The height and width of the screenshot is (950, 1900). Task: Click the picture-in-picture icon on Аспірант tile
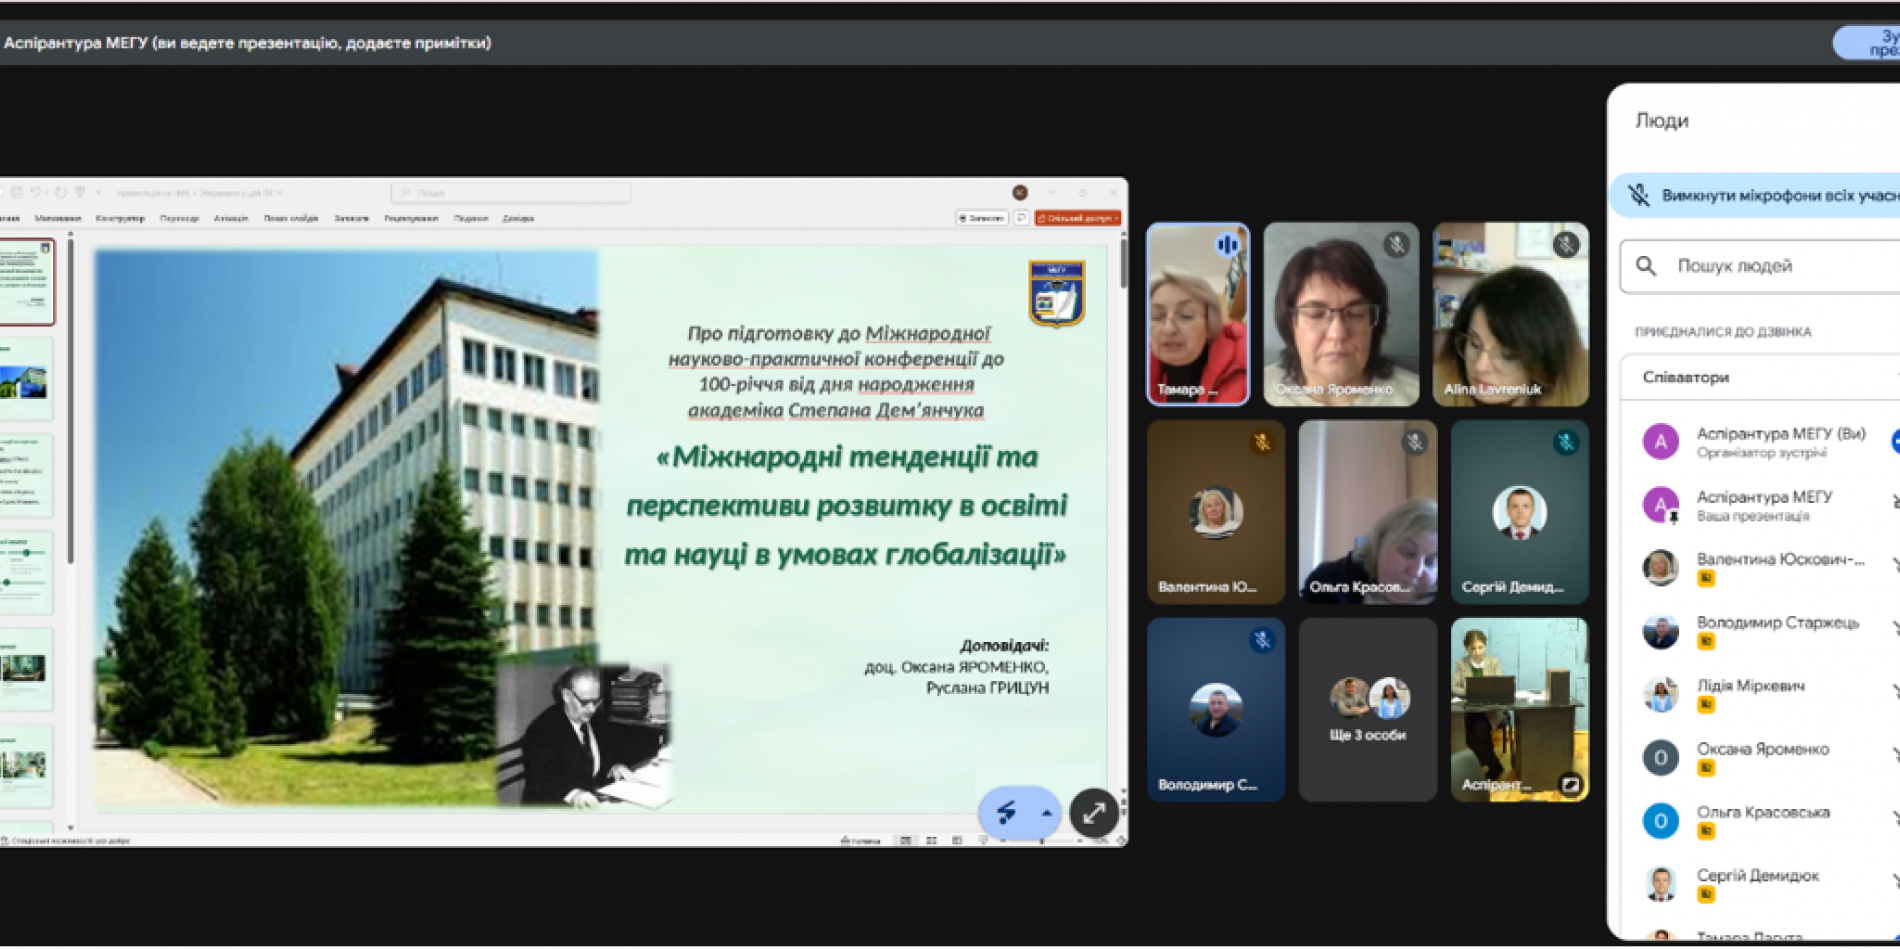(1570, 784)
